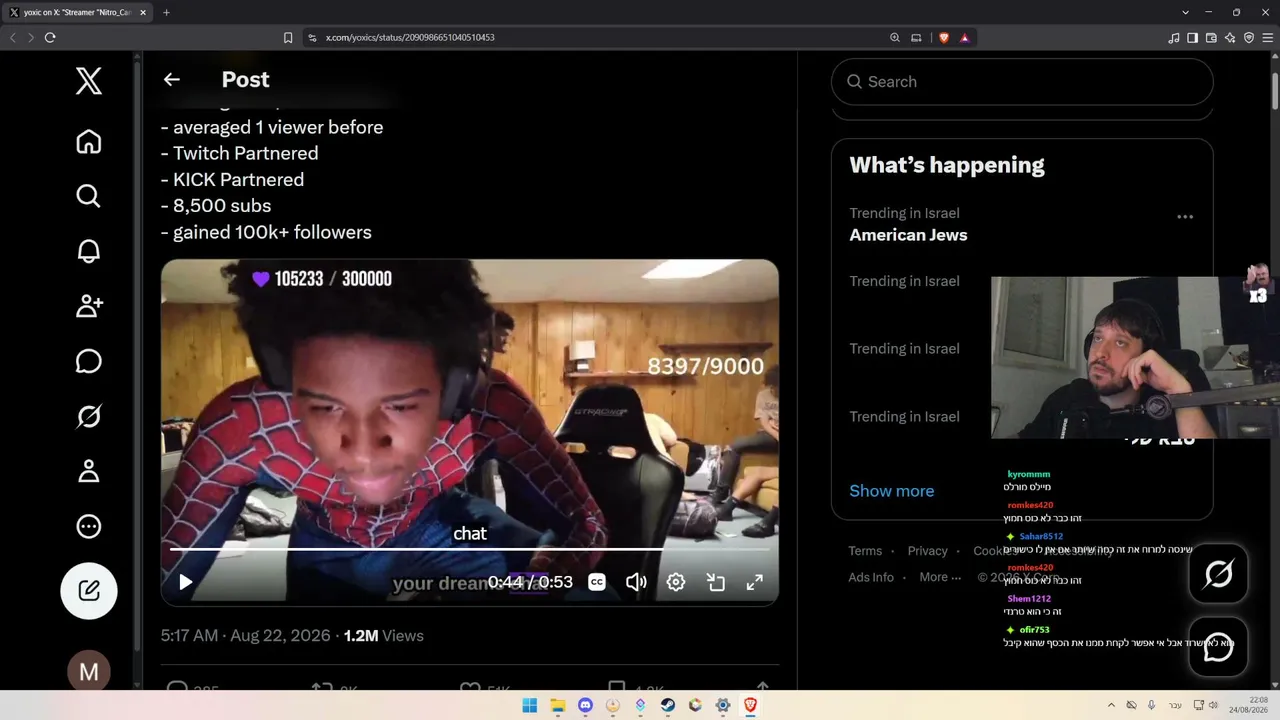Viewport: 1280px width, 720px height.
Task: Click the Twitch Partnered line in post
Action: point(240,153)
